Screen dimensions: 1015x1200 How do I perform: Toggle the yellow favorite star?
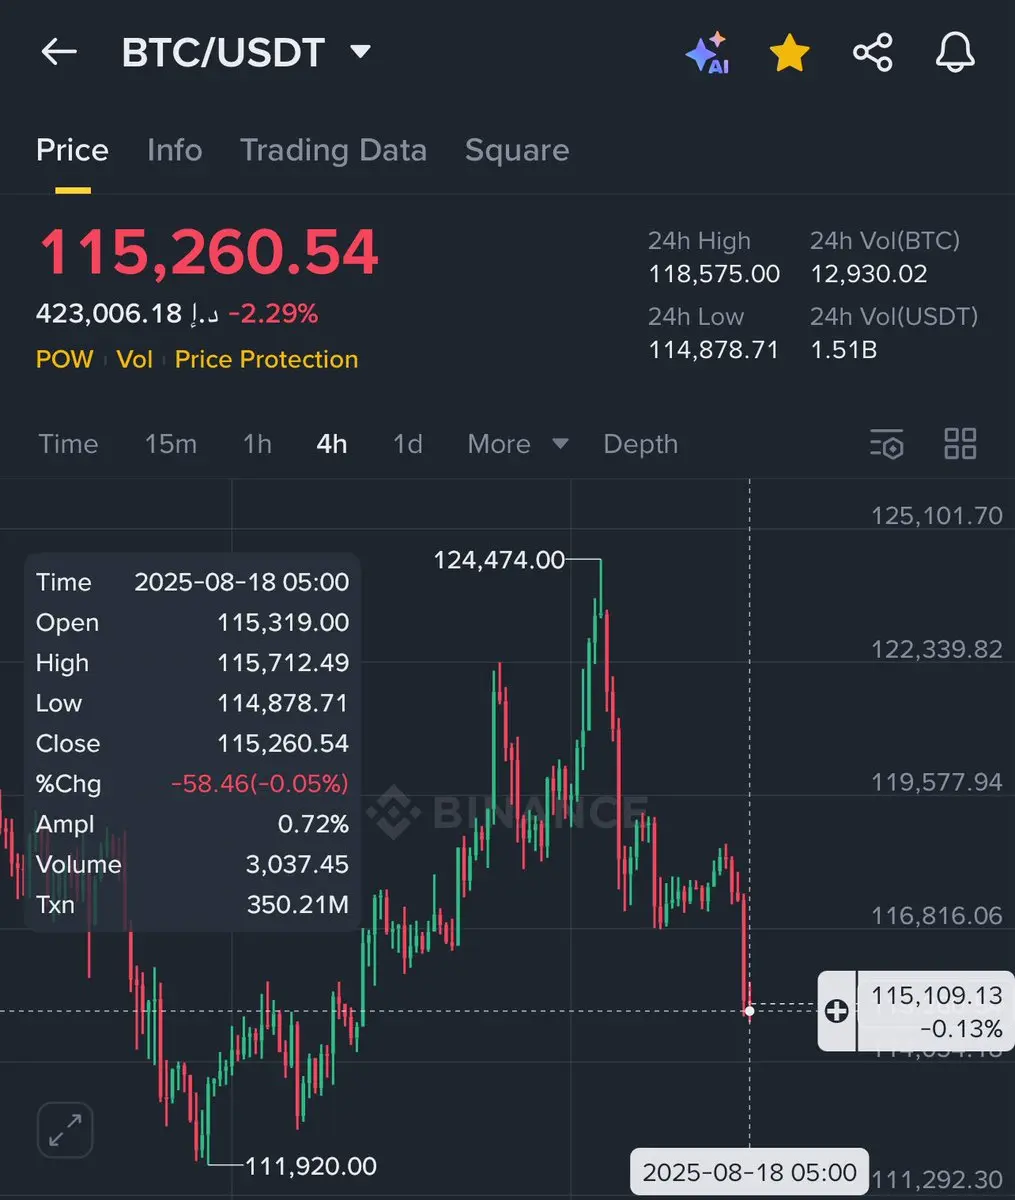[790, 53]
